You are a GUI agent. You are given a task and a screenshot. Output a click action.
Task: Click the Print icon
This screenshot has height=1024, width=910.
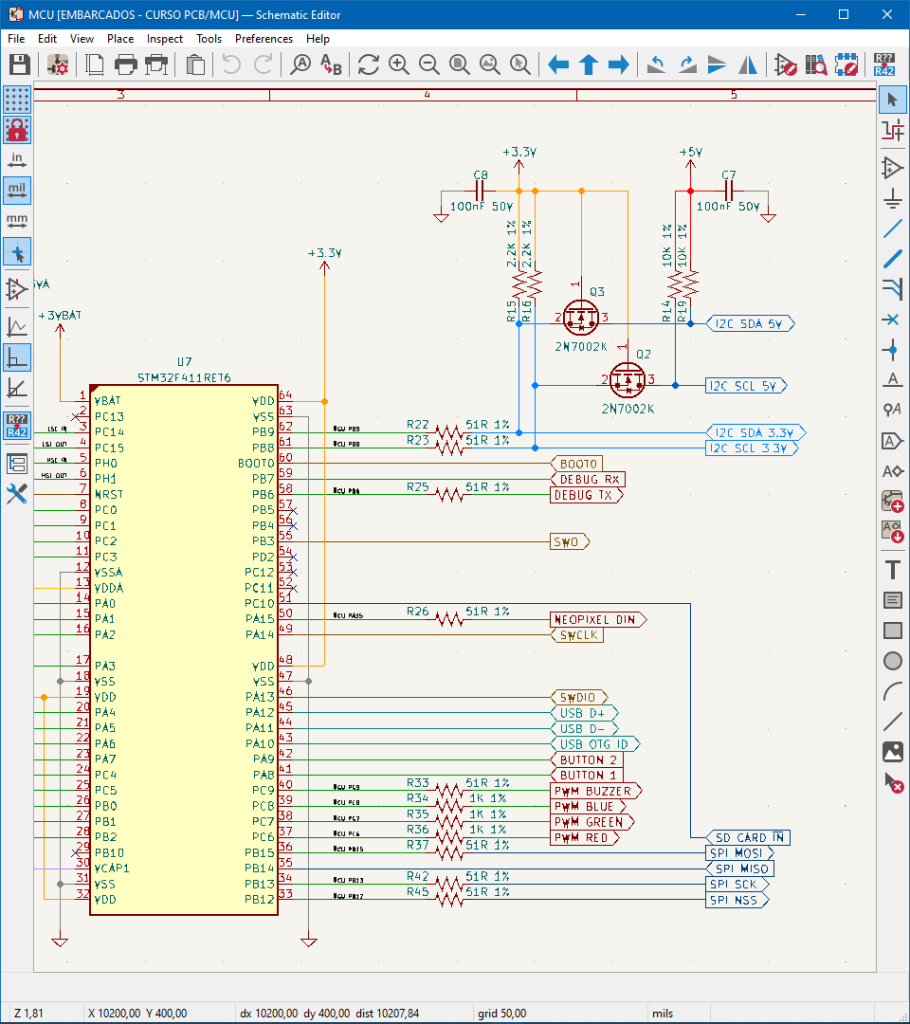(126, 65)
